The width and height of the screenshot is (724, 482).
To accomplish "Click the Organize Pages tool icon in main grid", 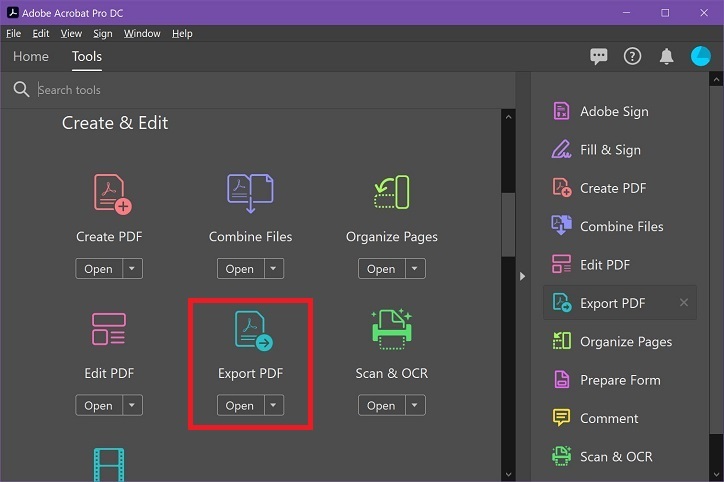I will (392, 192).
